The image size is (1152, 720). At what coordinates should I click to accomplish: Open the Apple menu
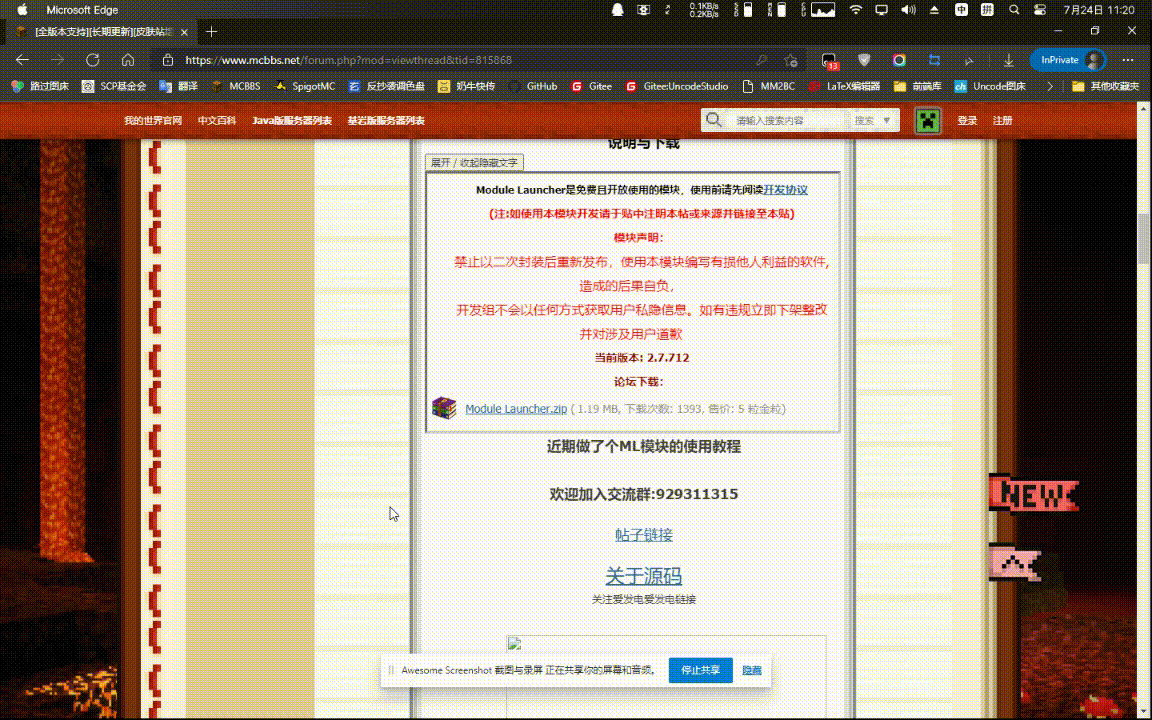(21, 10)
